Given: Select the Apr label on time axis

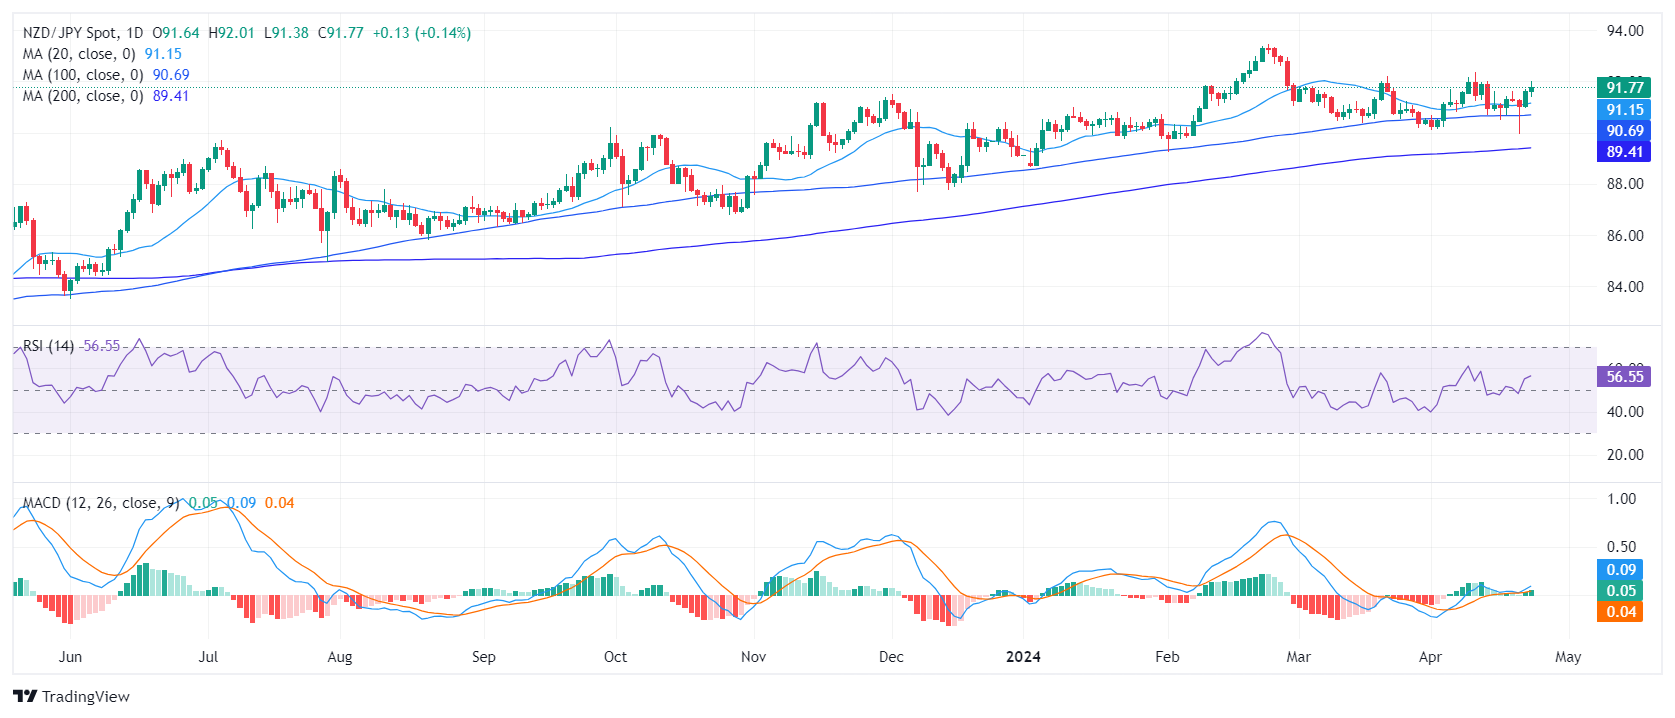Looking at the screenshot, I should pyautogui.click(x=1430, y=657).
